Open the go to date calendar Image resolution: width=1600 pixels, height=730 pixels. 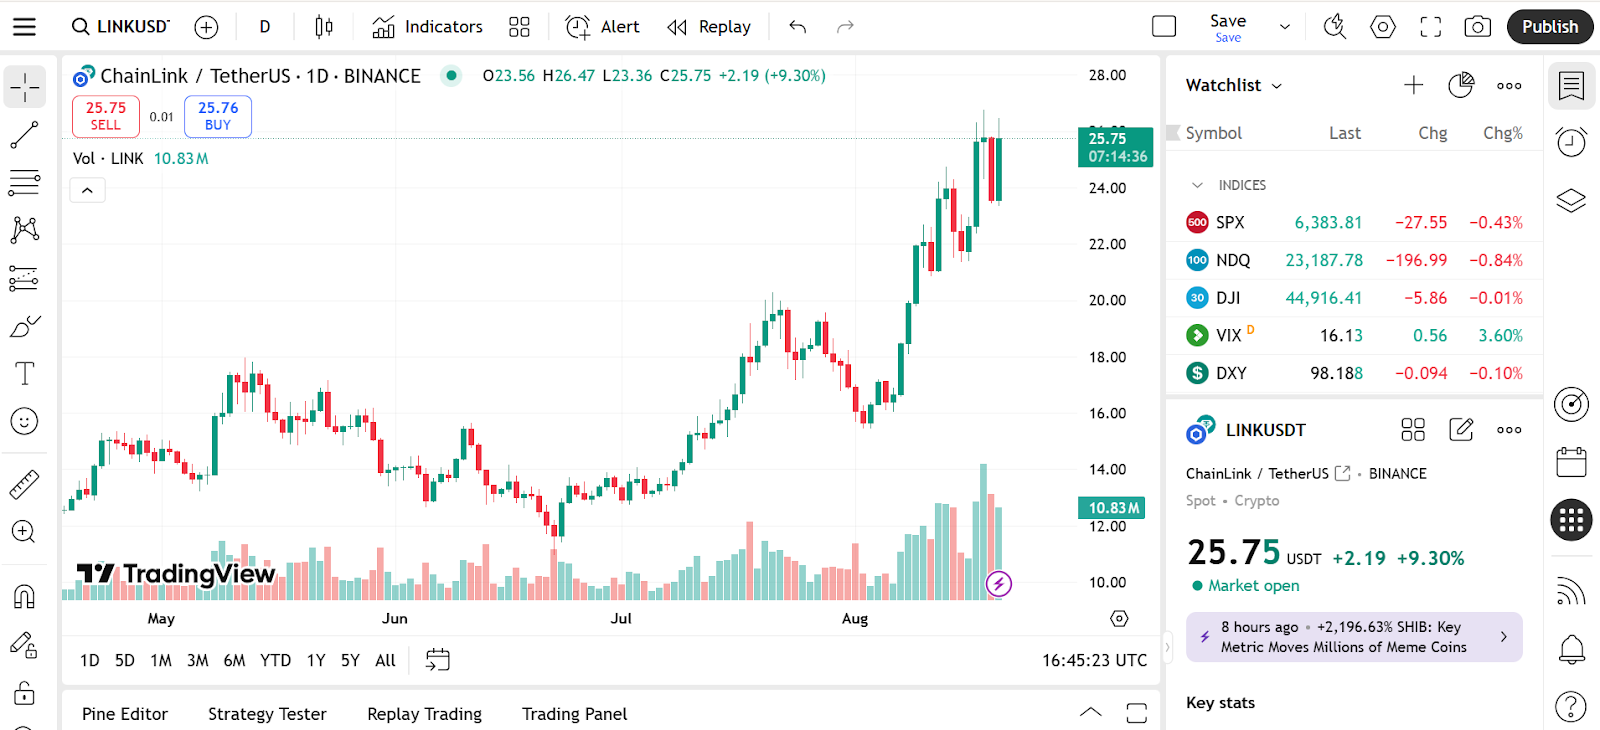point(438,660)
